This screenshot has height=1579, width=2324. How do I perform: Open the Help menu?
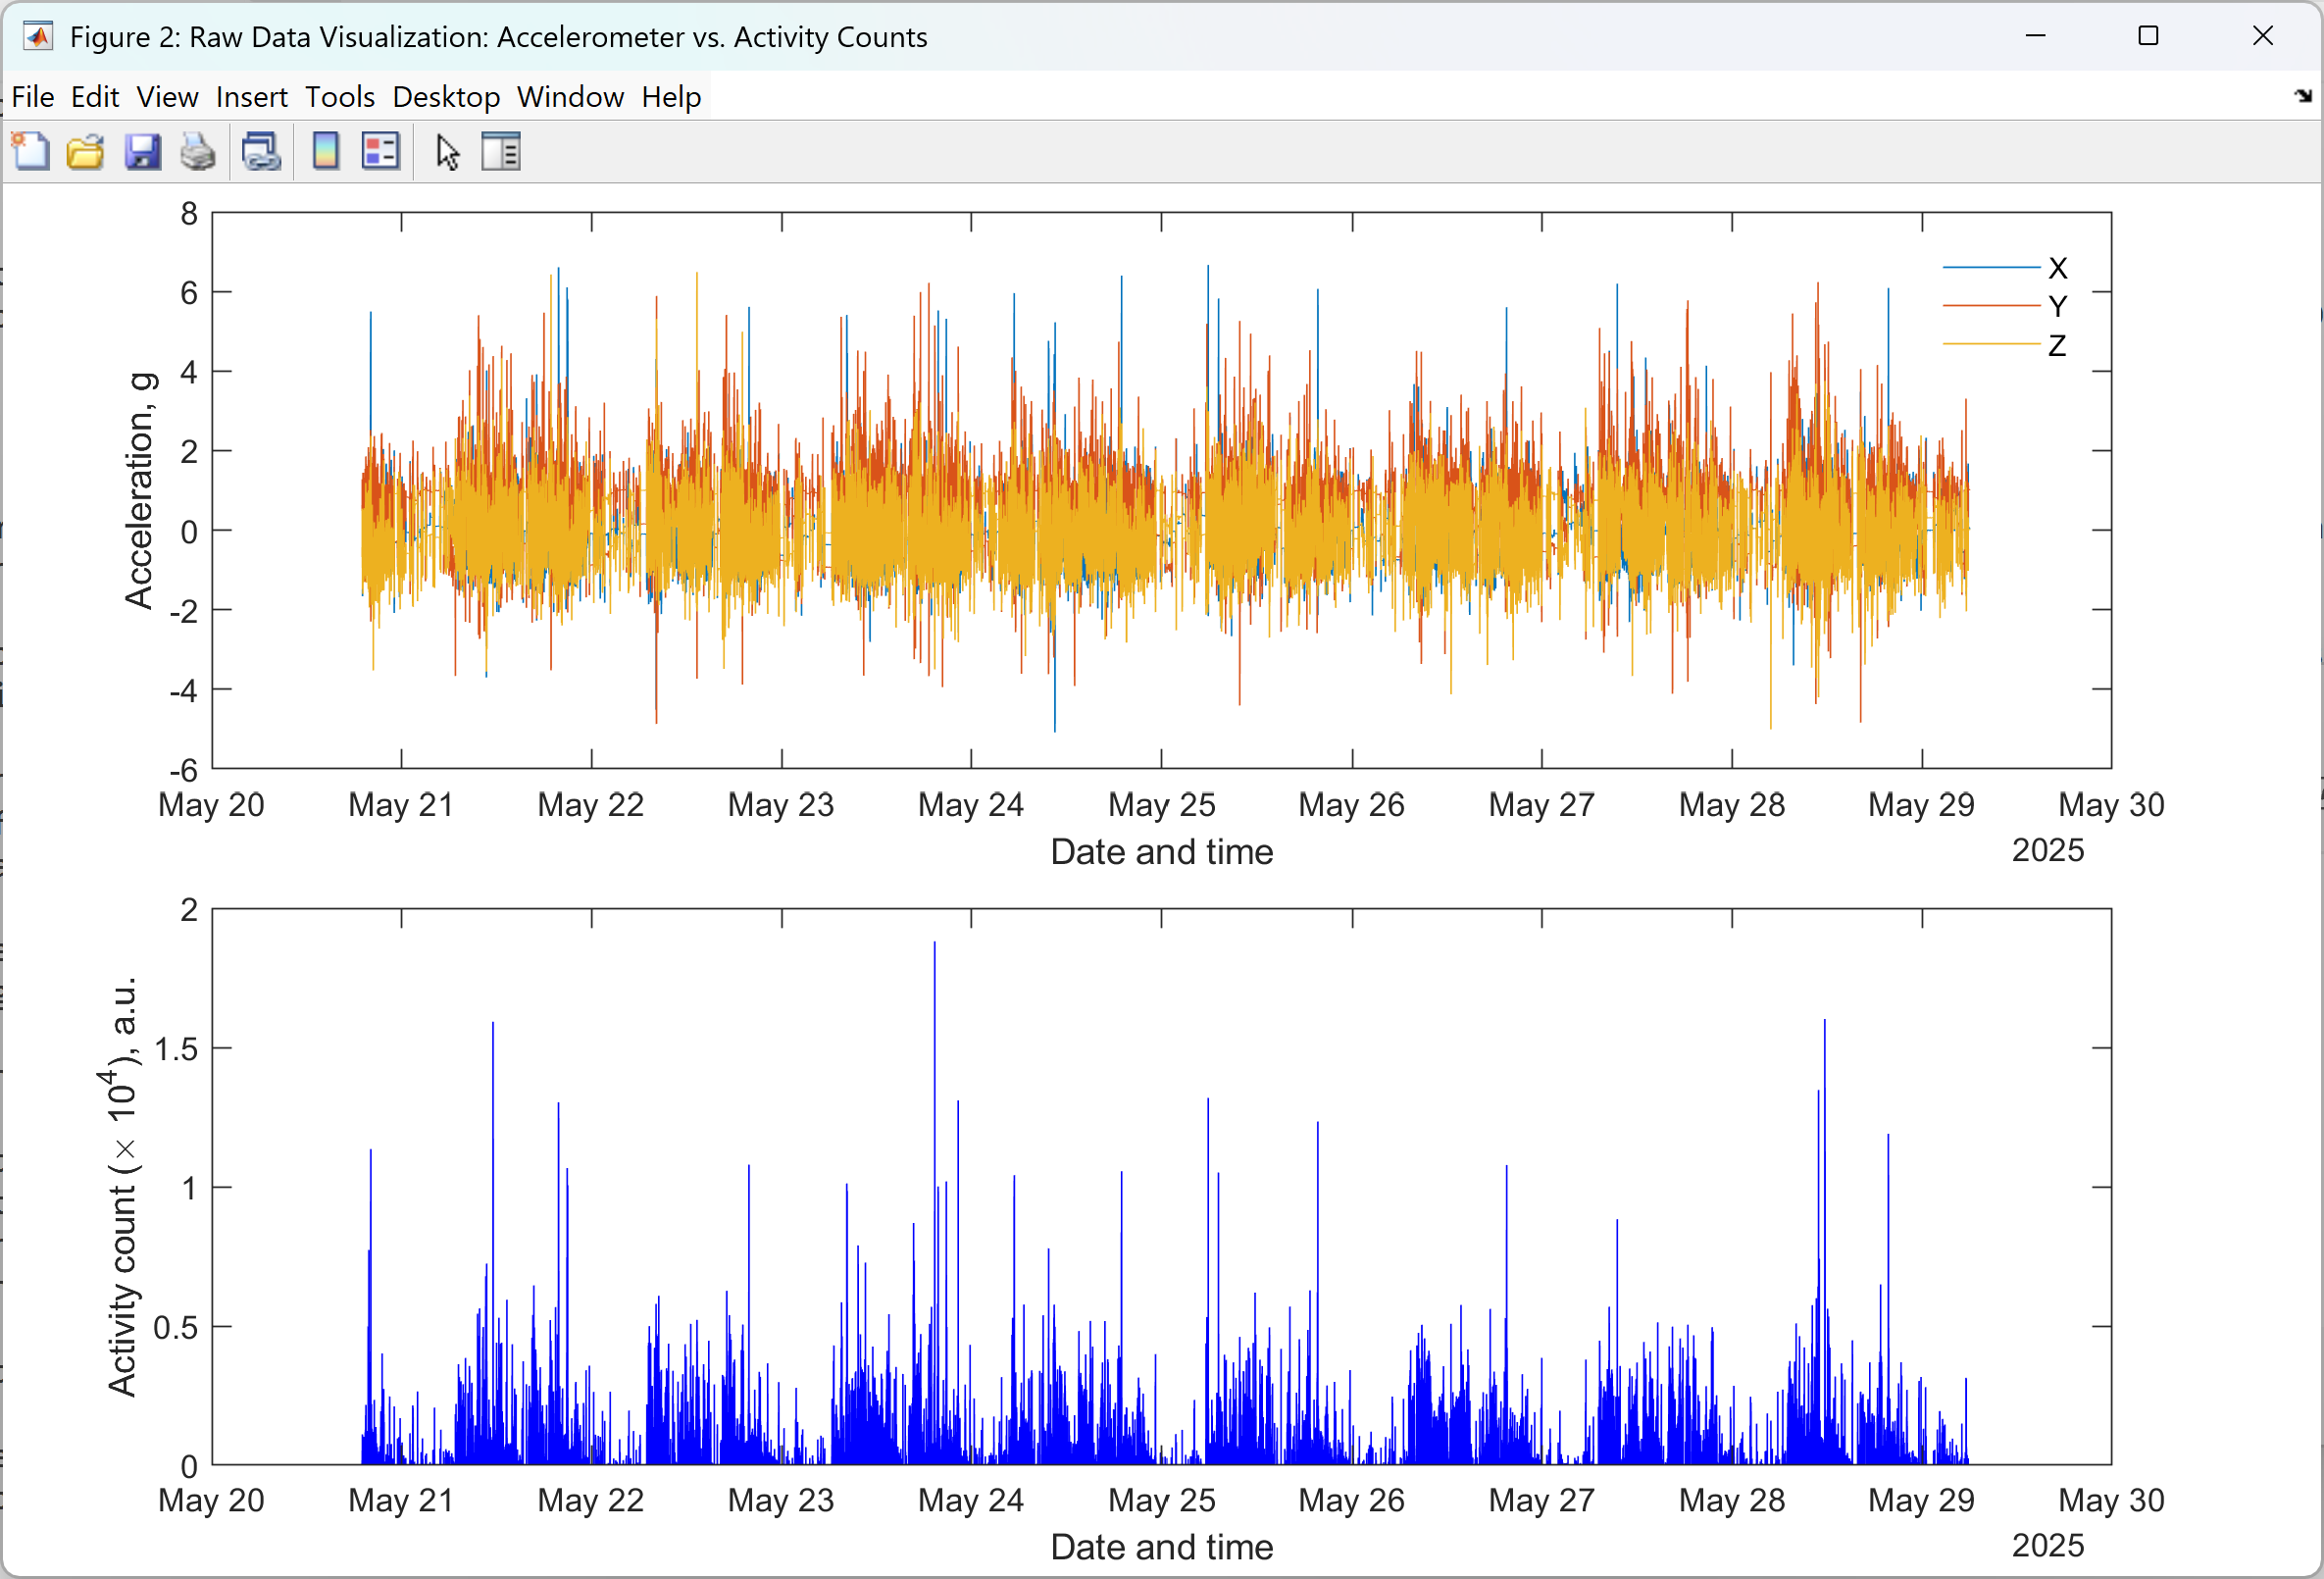[670, 97]
